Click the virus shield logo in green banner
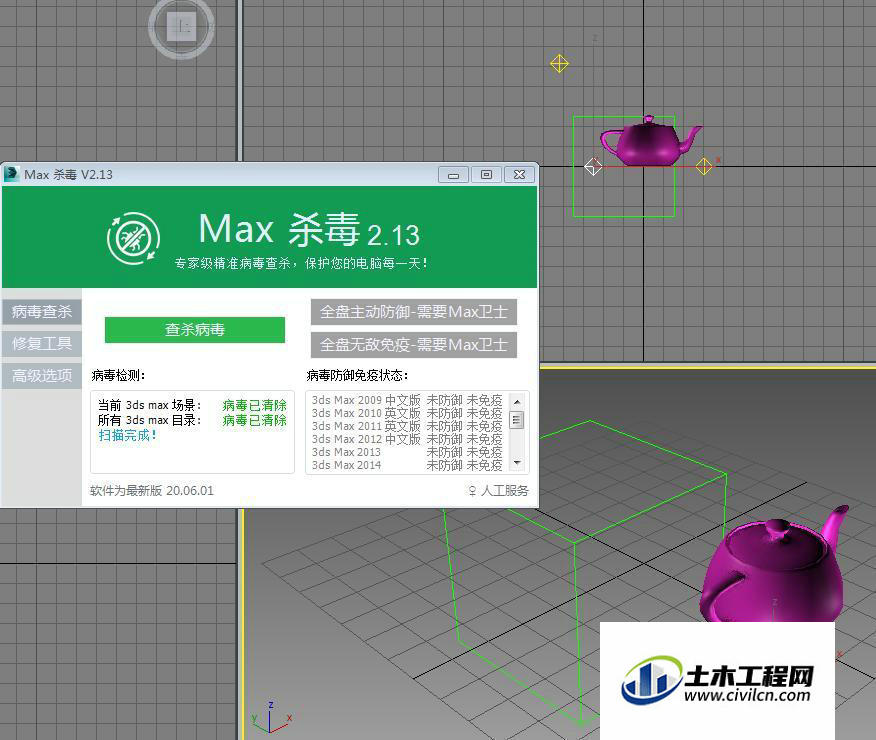The image size is (876, 740). (x=134, y=238)
